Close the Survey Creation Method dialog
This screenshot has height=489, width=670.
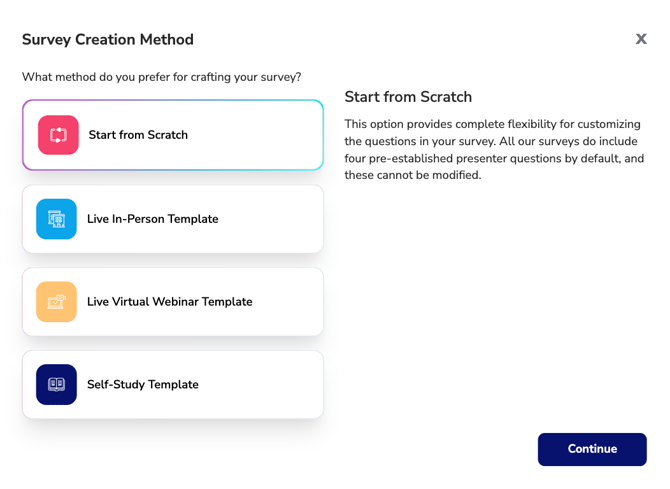[x=641, y=39]
